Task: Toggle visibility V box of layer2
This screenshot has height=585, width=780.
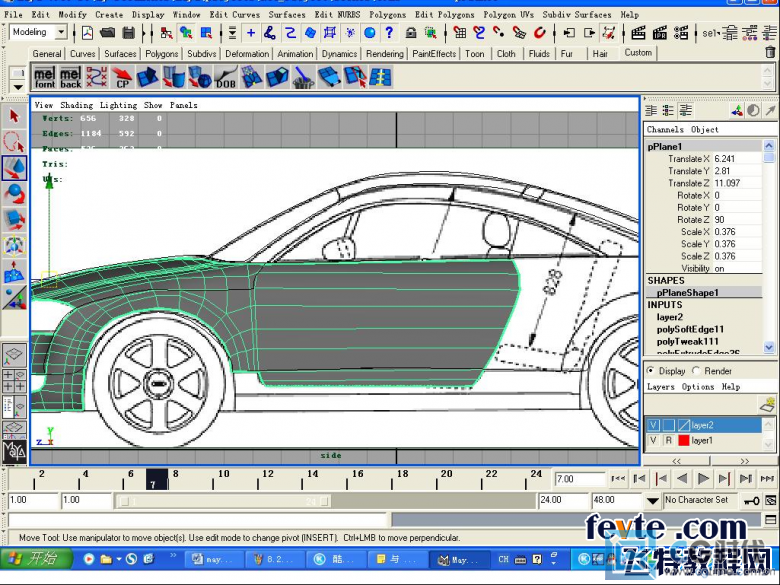Action: click(x=654, y=425)
